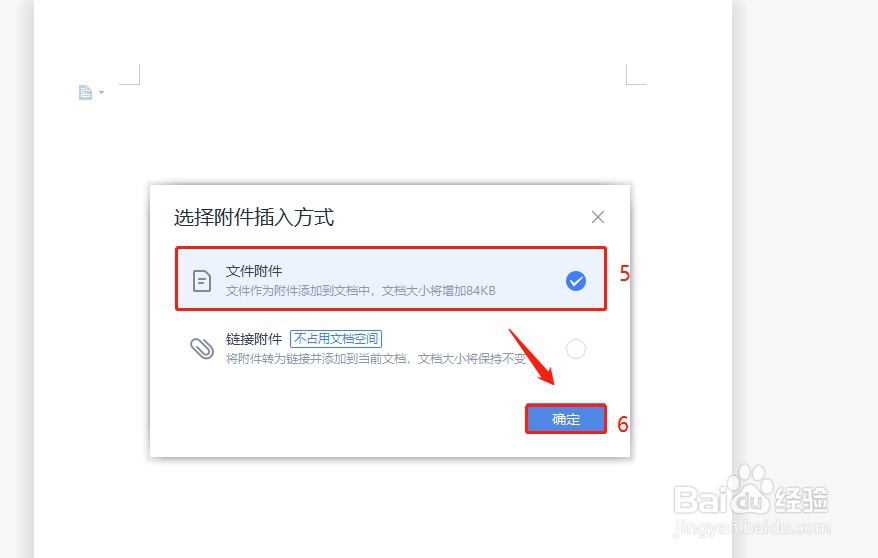This screenshot has height=558, width=878.
Task: Click the file page icon beside 文件附件
Action: 202,281
